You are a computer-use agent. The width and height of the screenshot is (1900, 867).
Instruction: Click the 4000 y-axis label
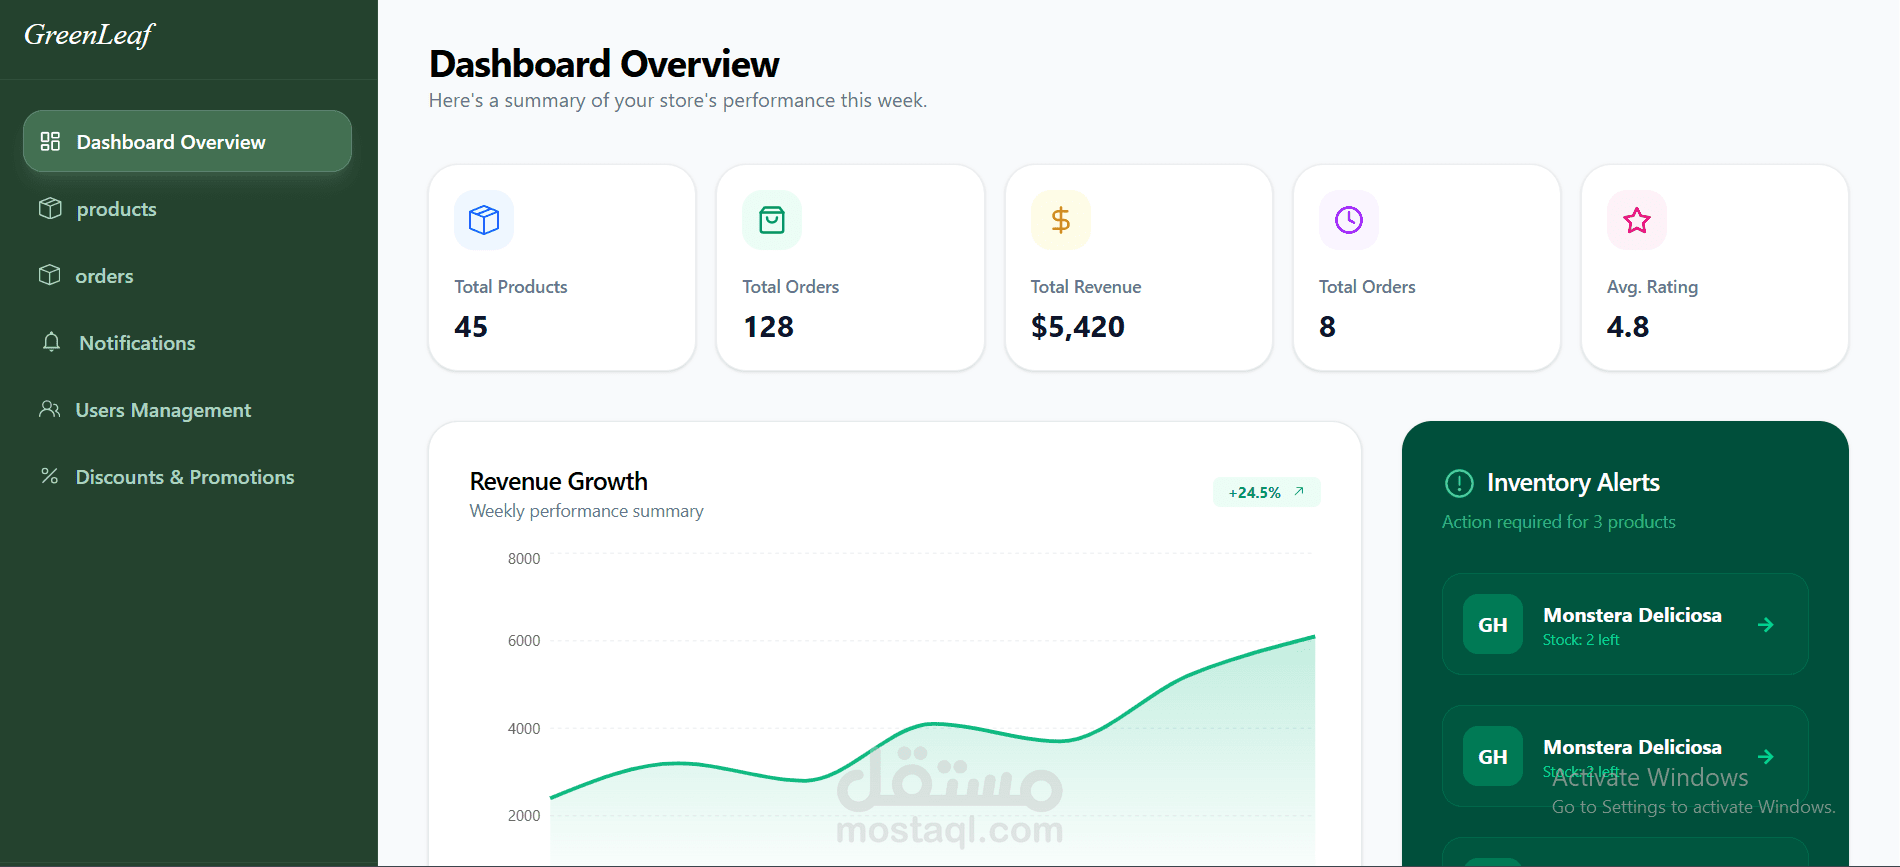coord(524,729)
